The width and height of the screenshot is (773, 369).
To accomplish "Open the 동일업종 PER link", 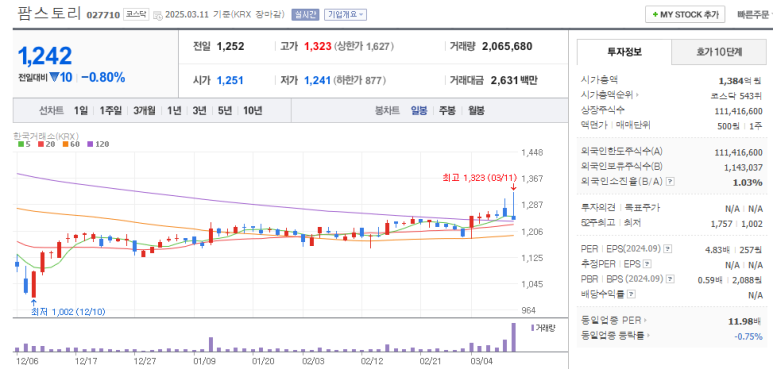I will 614,321.
